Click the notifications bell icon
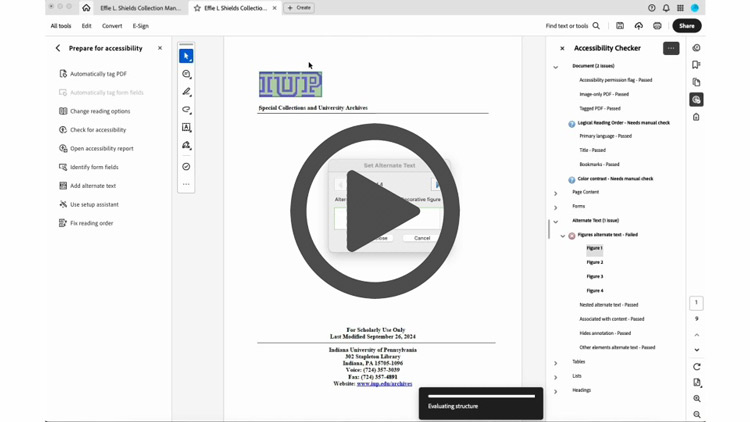Screen dimensions: 750x422 666,8
